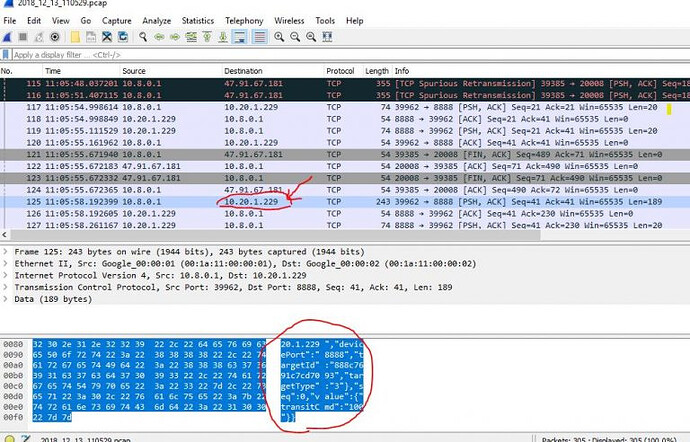690x442 pixels.
Task: Toggle auto-scroll during live capture
Action: click(x=239, y=37)
